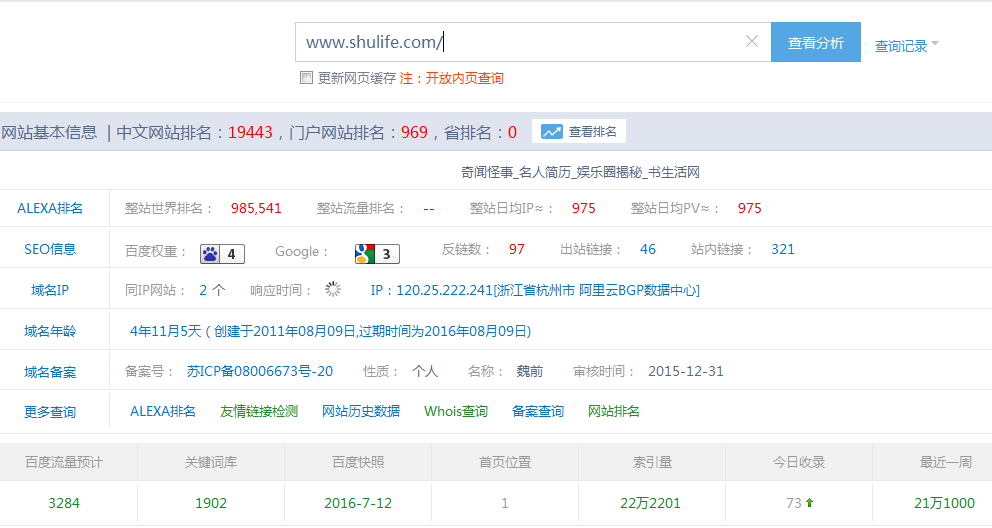Click the 同IP网站 count 2 个
The width and height of the screenshot is (992, 528).
click(212, 290)
